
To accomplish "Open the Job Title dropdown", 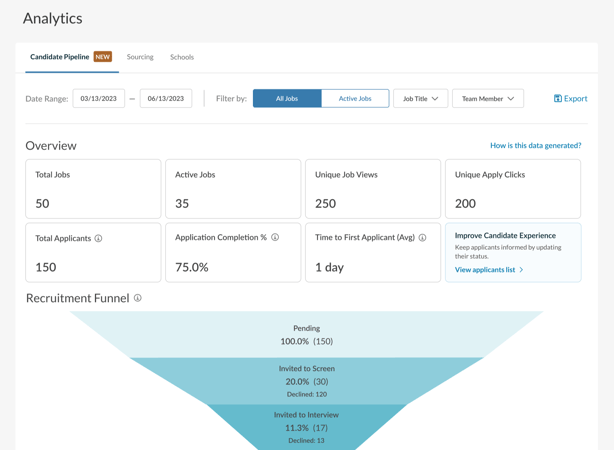I will (420, 99).
